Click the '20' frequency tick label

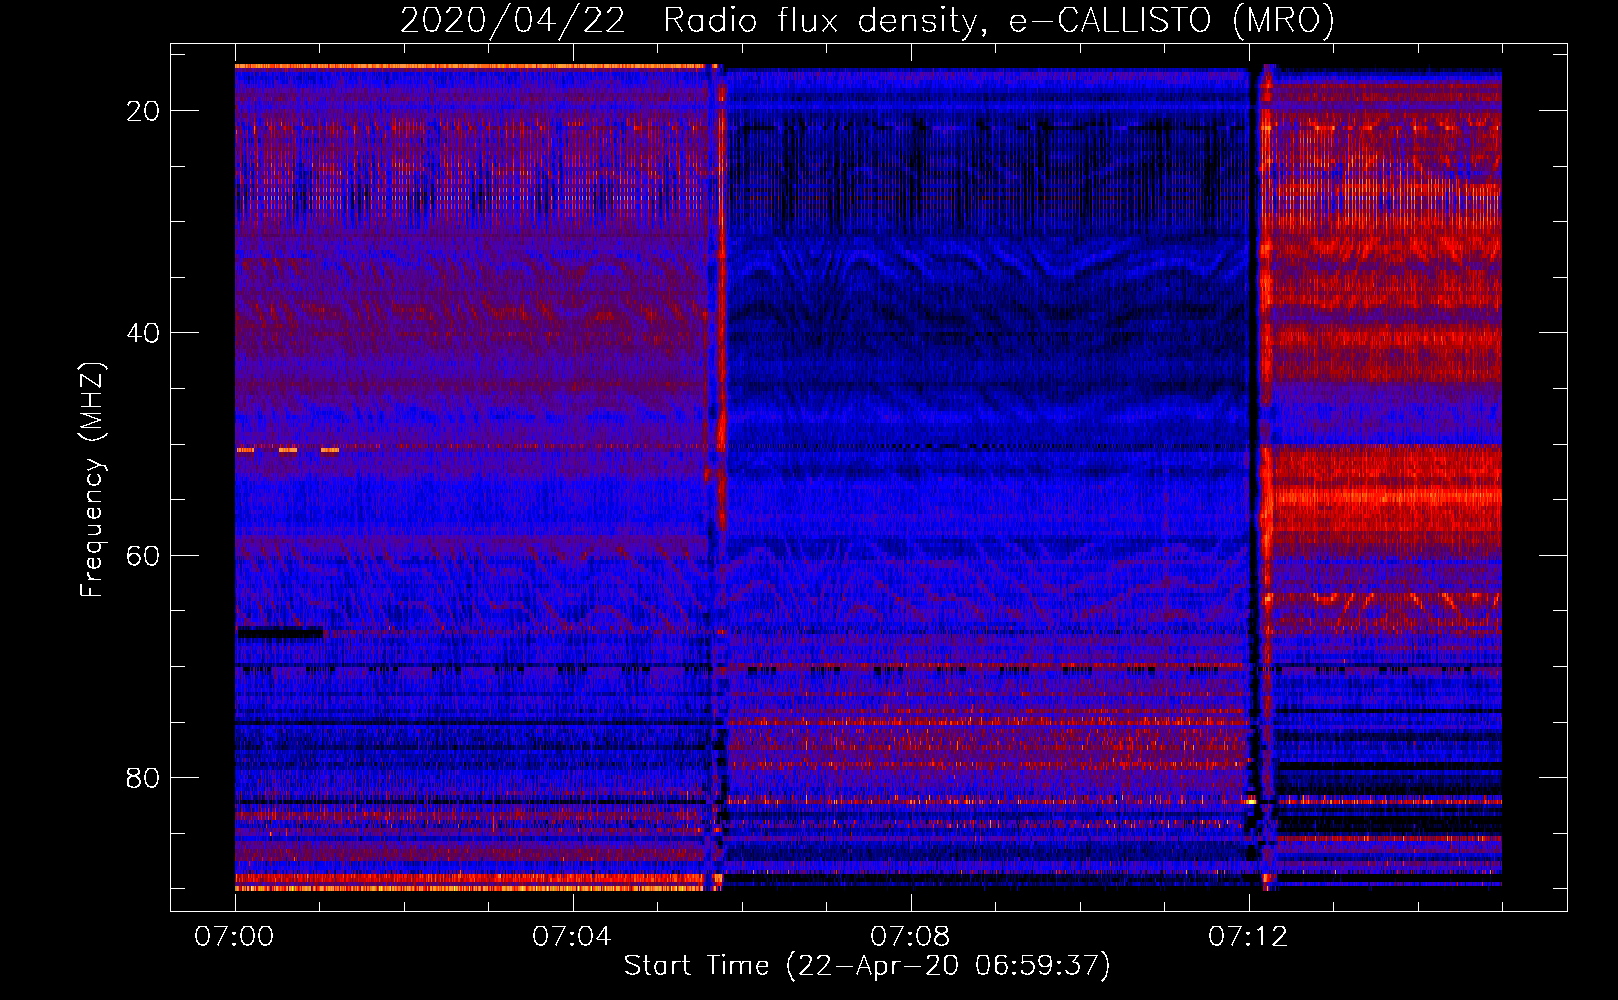point(143,111)
